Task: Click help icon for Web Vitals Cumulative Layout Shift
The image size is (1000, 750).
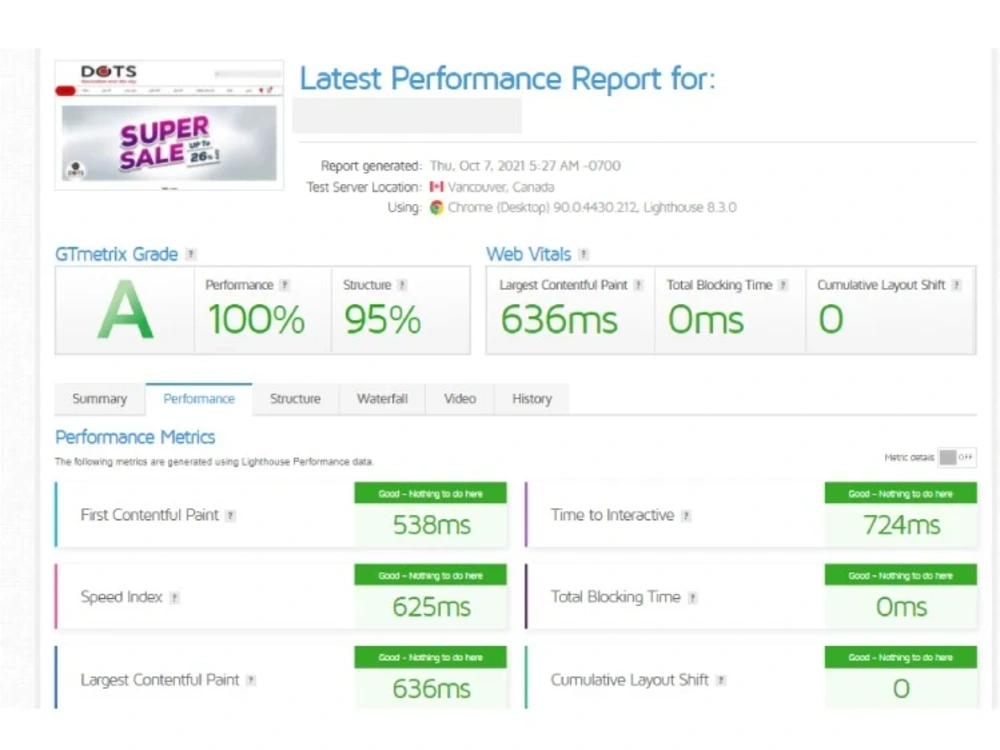Action: (x=956, y=285)
